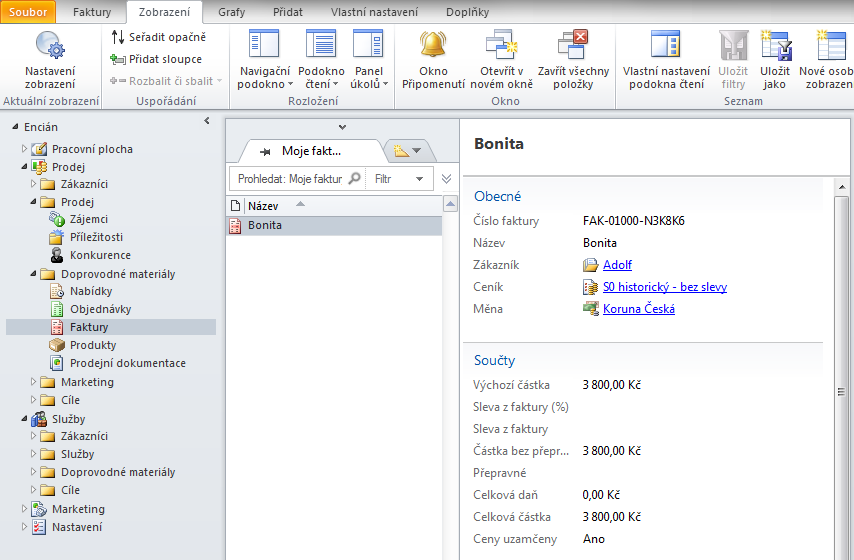This screenshot has height=560, width=854.
Task: Open Faktury in the navigation tree
Action: (x=89, y=327)
